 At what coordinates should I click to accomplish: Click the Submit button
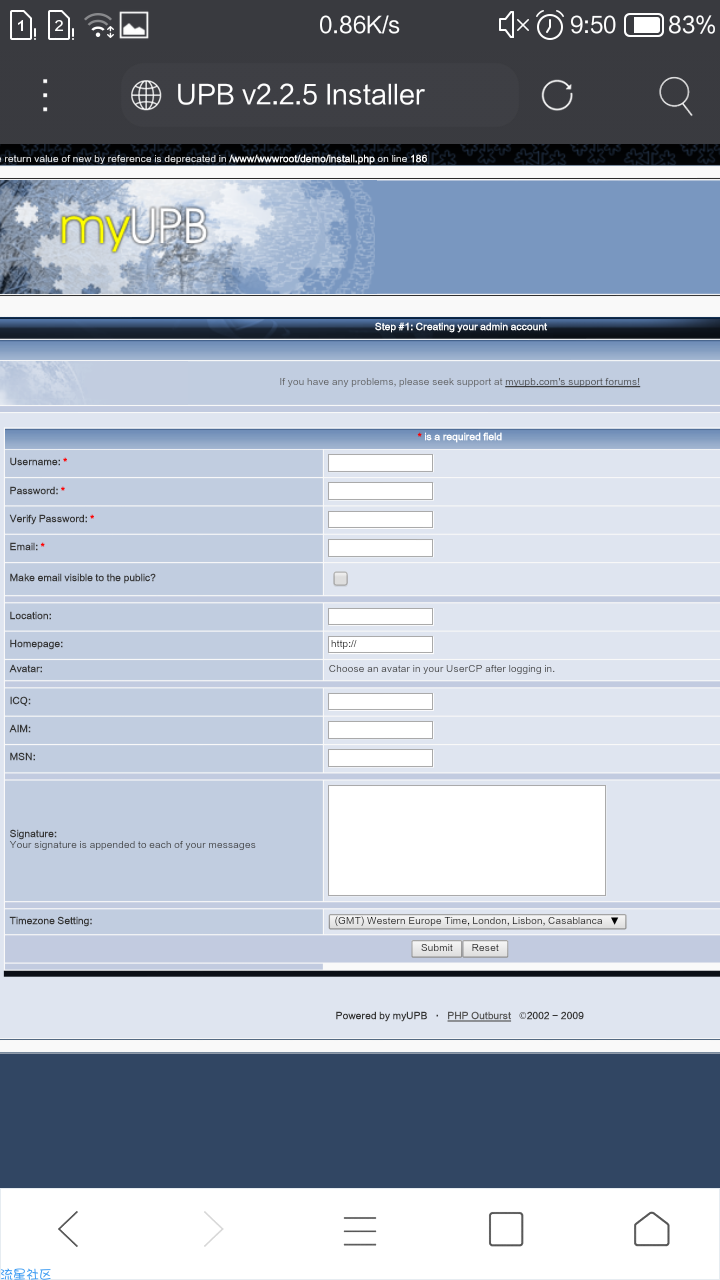coord(436,948)
